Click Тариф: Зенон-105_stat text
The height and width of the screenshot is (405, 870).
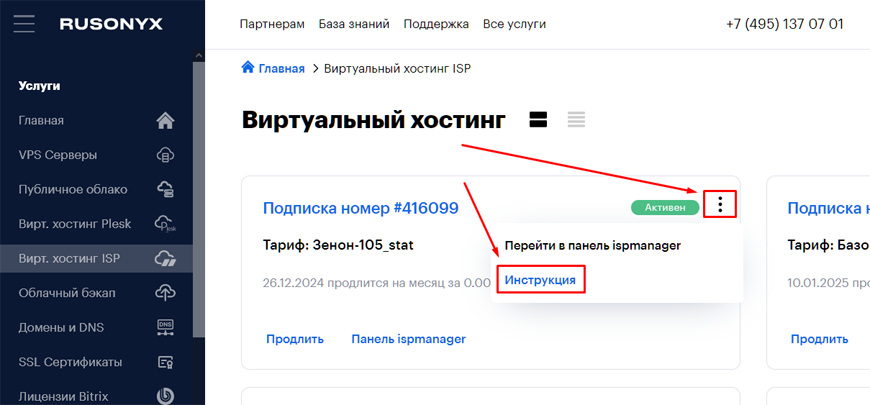(x=338, y=245)
